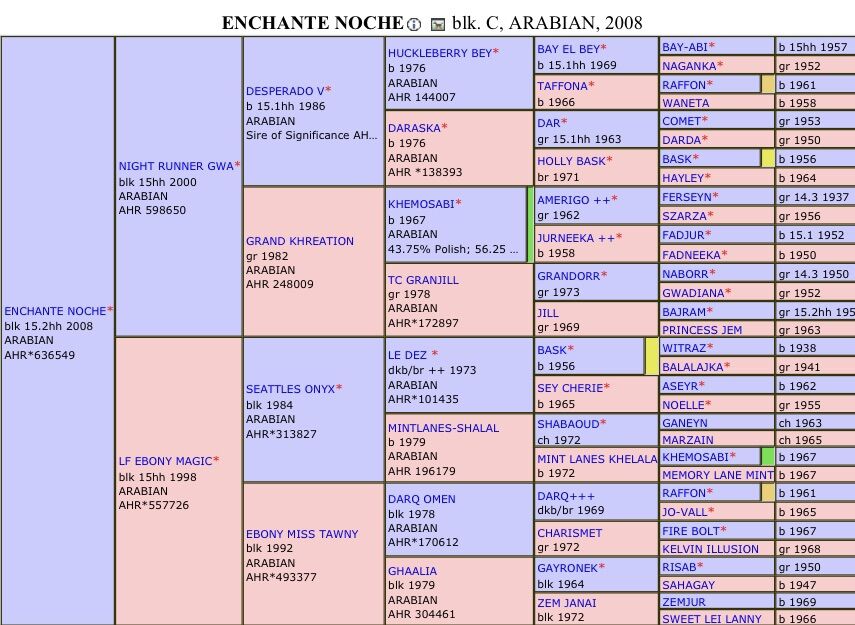Click yellow marker beside BASK, sire of LE DEZ
The width and height of the screenshot is (855, 625).
coord(651,356)
